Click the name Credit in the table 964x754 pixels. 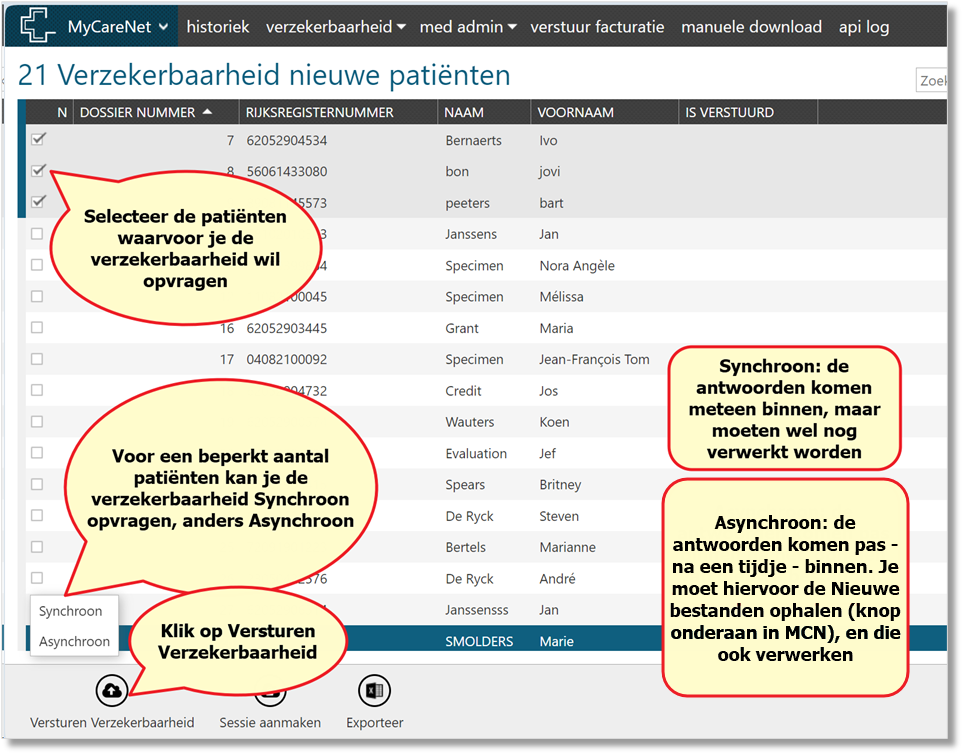(463, 391)
